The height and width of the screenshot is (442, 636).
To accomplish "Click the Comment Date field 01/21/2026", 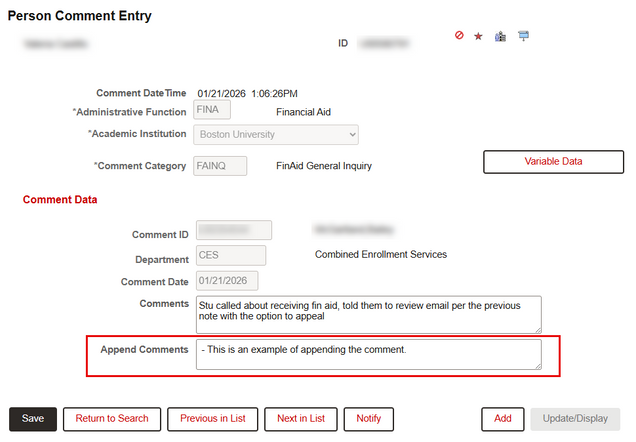I will click(227, 281).
